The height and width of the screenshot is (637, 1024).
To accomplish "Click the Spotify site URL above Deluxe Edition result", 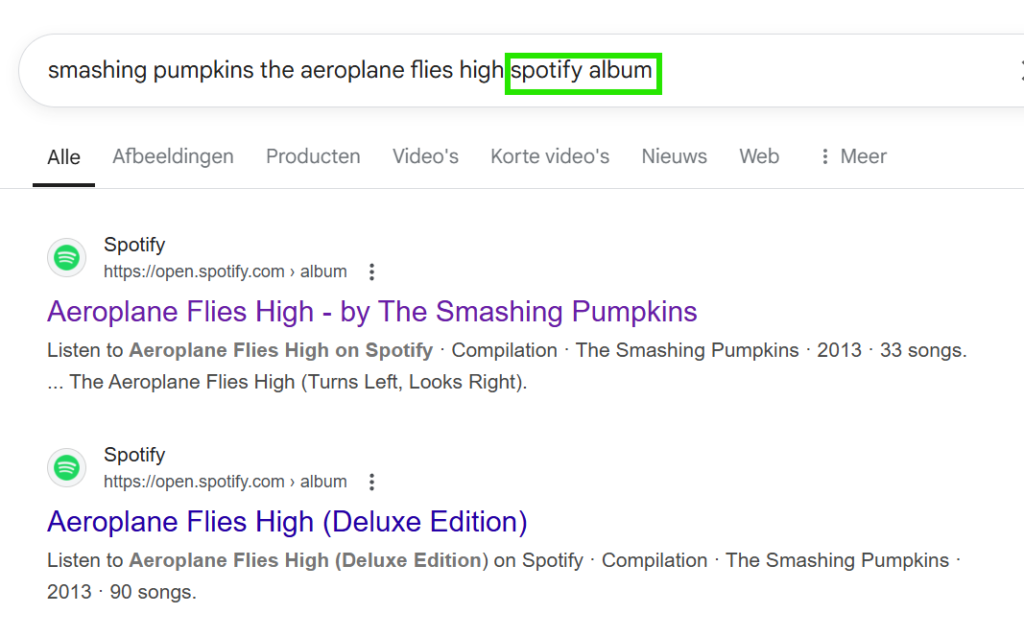I will [x=225, y=482].
